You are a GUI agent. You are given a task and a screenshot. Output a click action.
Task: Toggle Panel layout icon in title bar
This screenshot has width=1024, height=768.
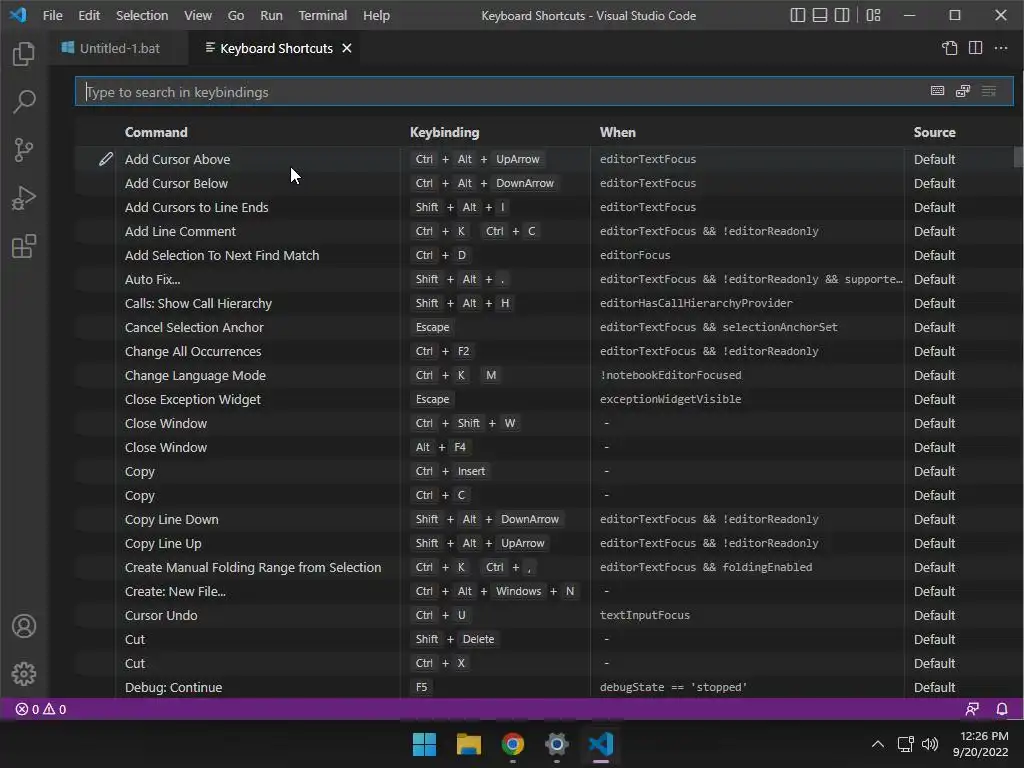(820, 15)
